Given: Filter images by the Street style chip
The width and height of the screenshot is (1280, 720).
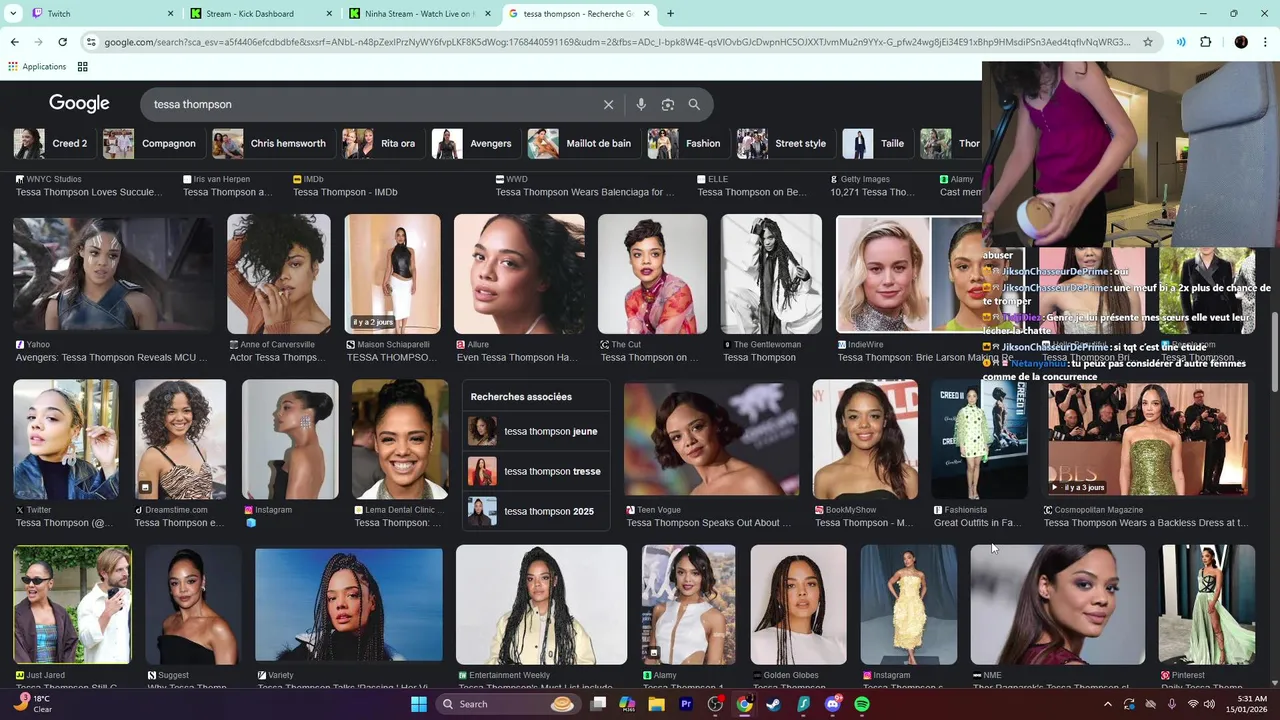Looking at the screenshot, I should [x=786, y=143].
